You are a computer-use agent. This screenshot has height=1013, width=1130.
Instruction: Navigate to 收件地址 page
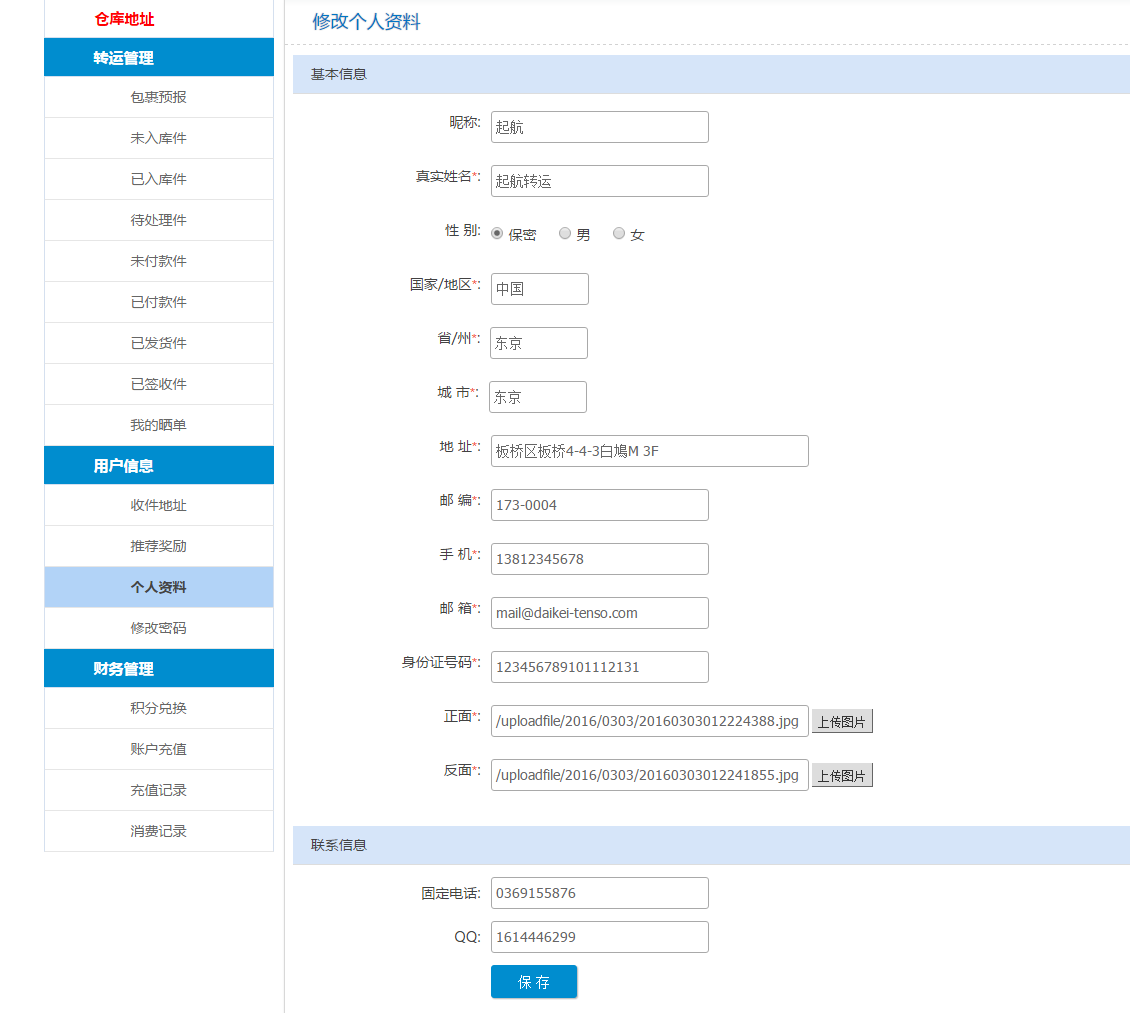[x=158, y=505]
